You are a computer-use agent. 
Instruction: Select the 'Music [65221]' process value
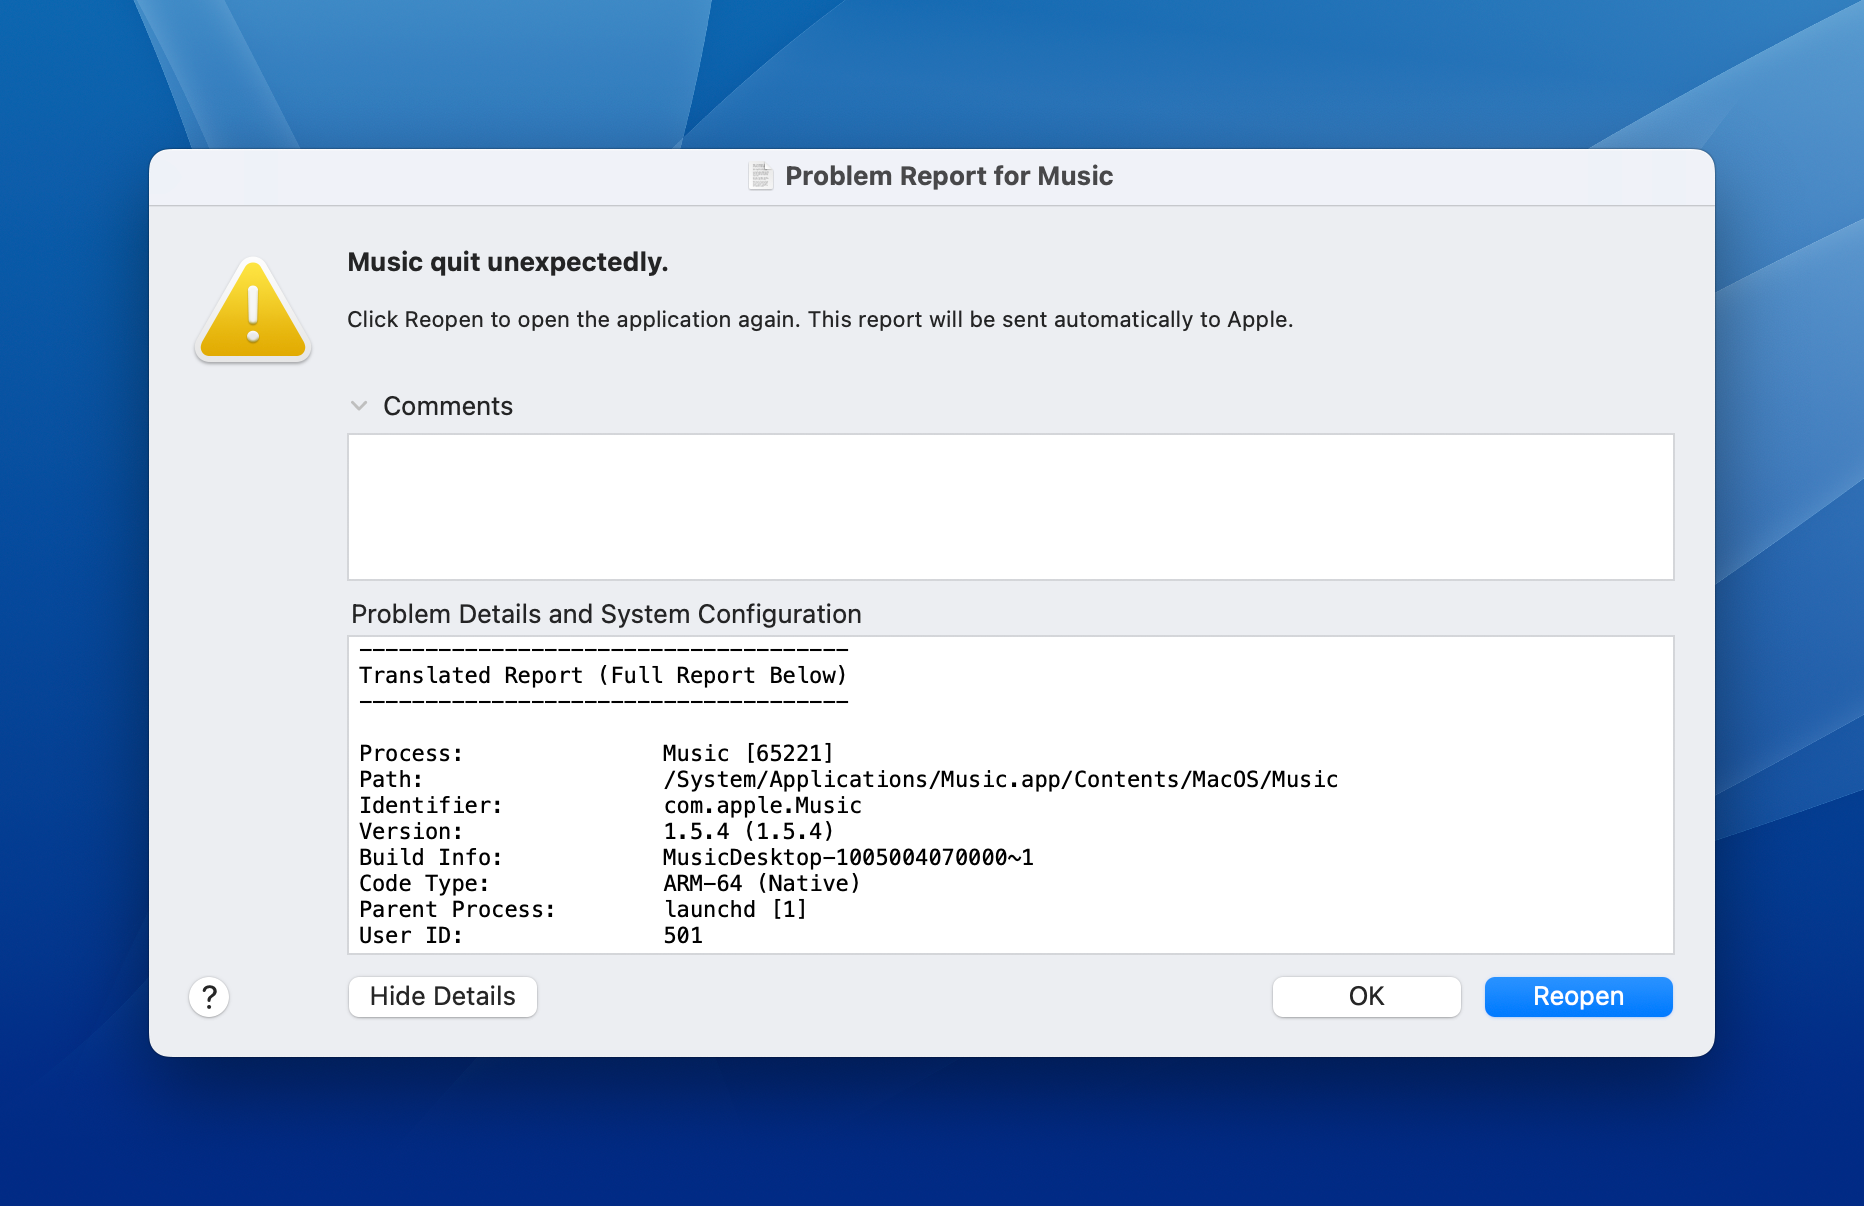[748, 753]
